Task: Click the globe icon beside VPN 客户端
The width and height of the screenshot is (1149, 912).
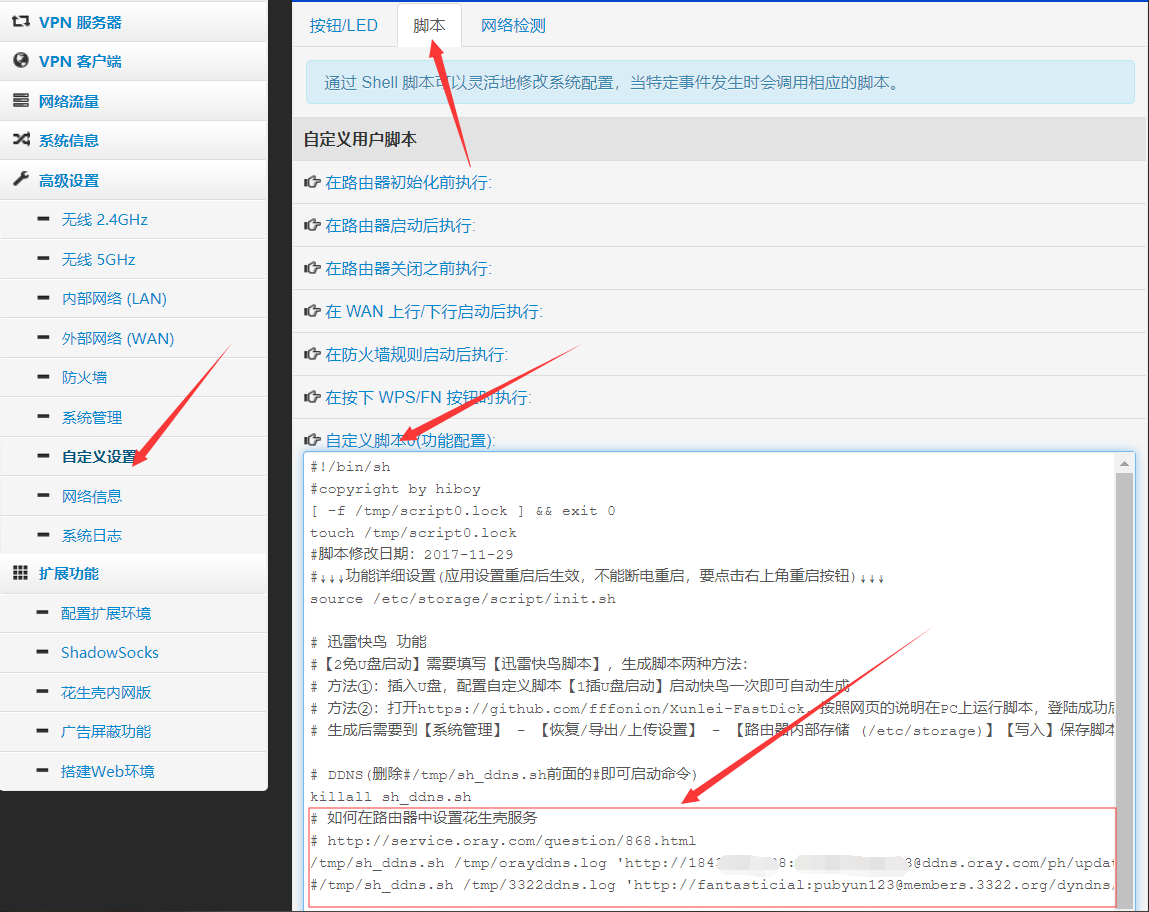Action: [21, 61]
